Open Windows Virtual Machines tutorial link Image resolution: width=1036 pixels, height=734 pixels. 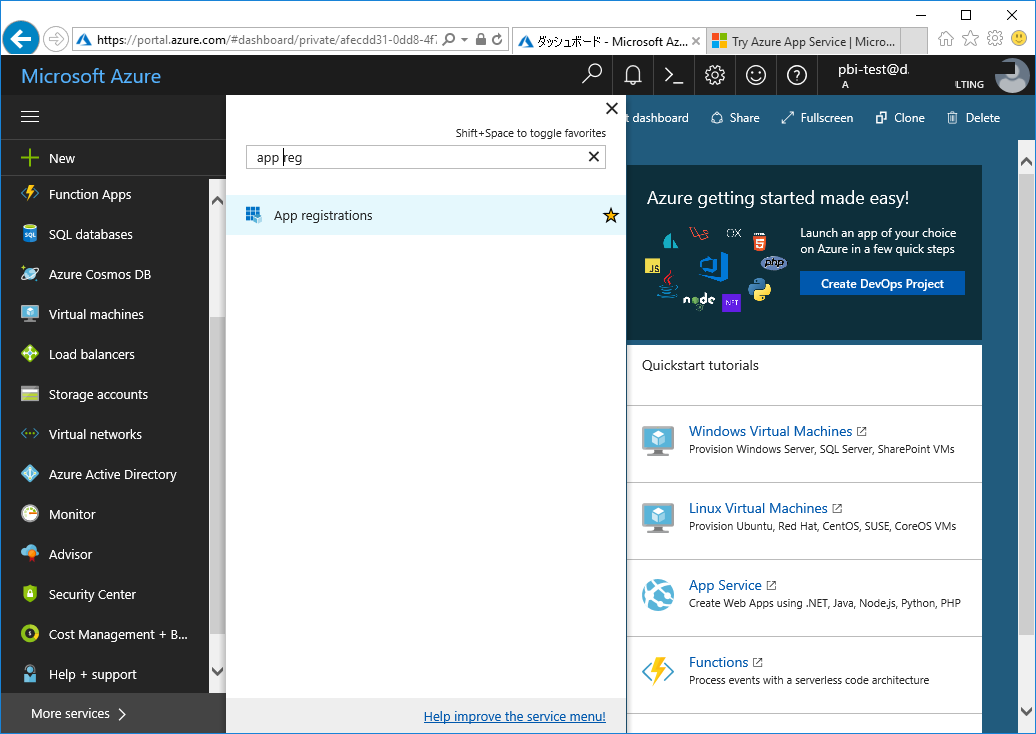coord(770,431)
